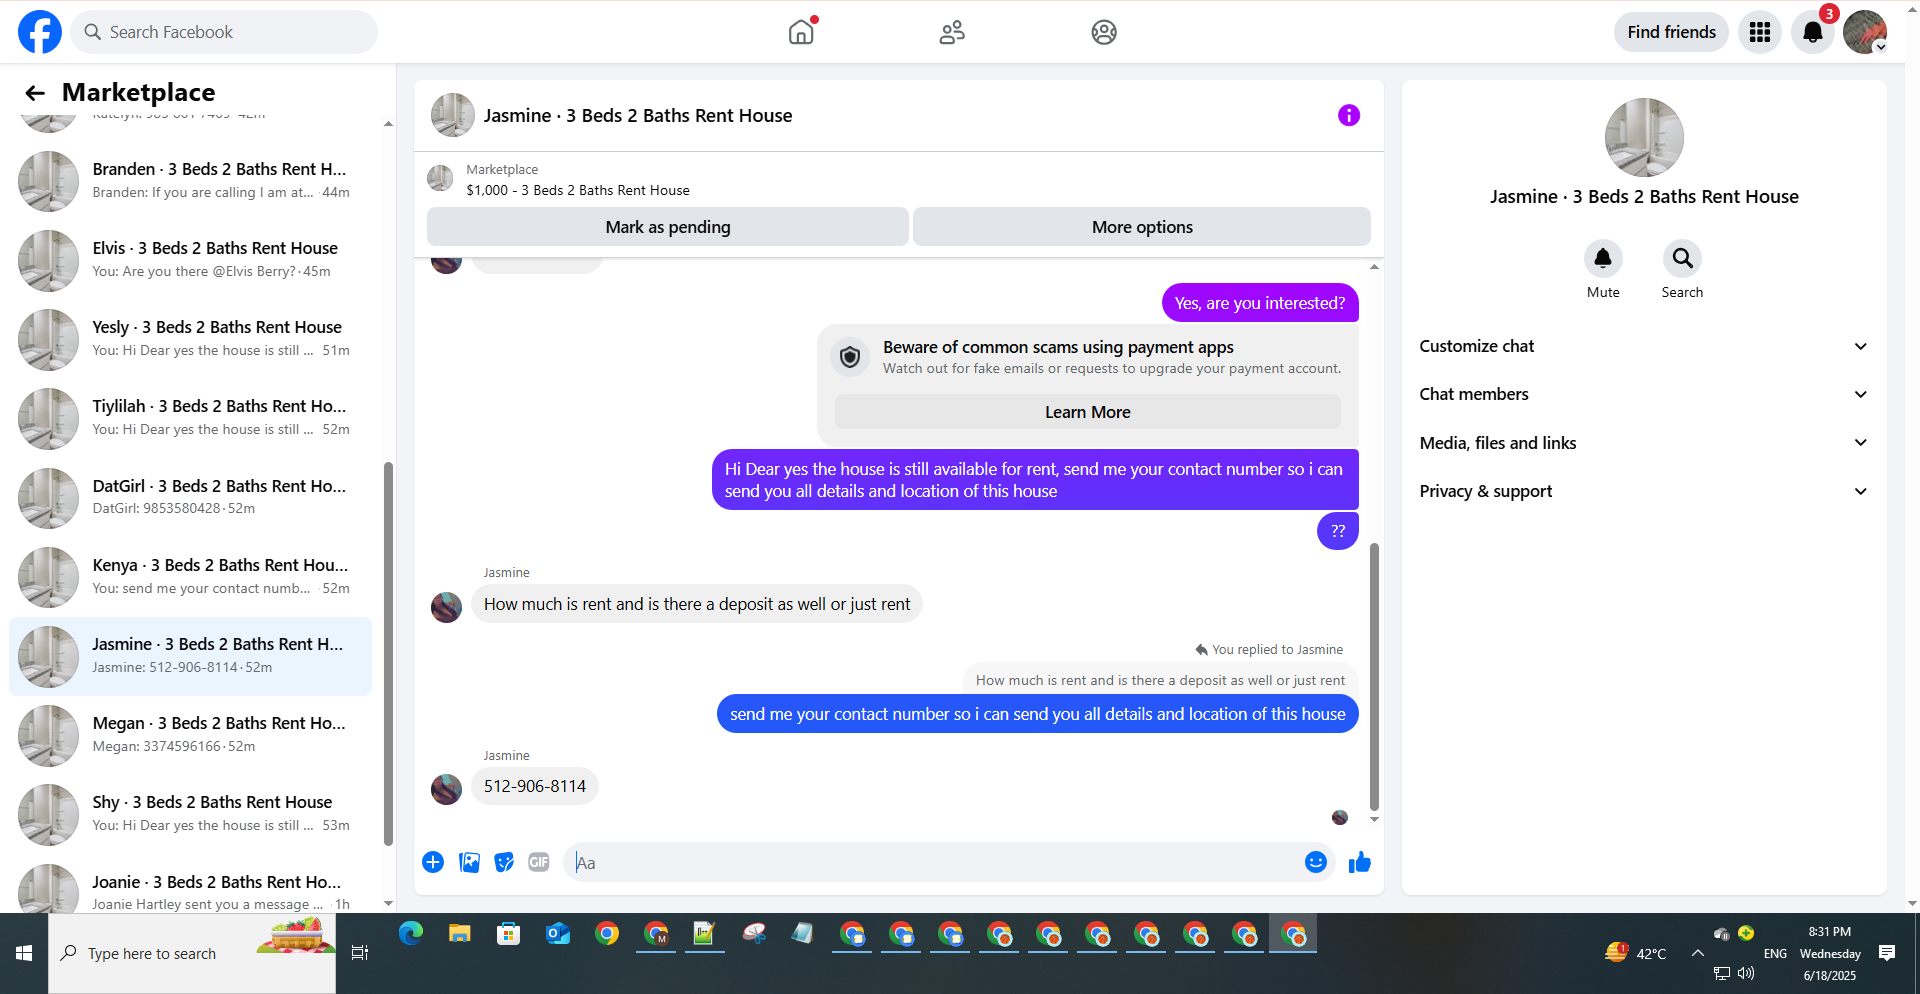Expand Privacy & support section
Image resolution: width=1920 pixels, height=994 pixels.
(x=1644, y=491)
